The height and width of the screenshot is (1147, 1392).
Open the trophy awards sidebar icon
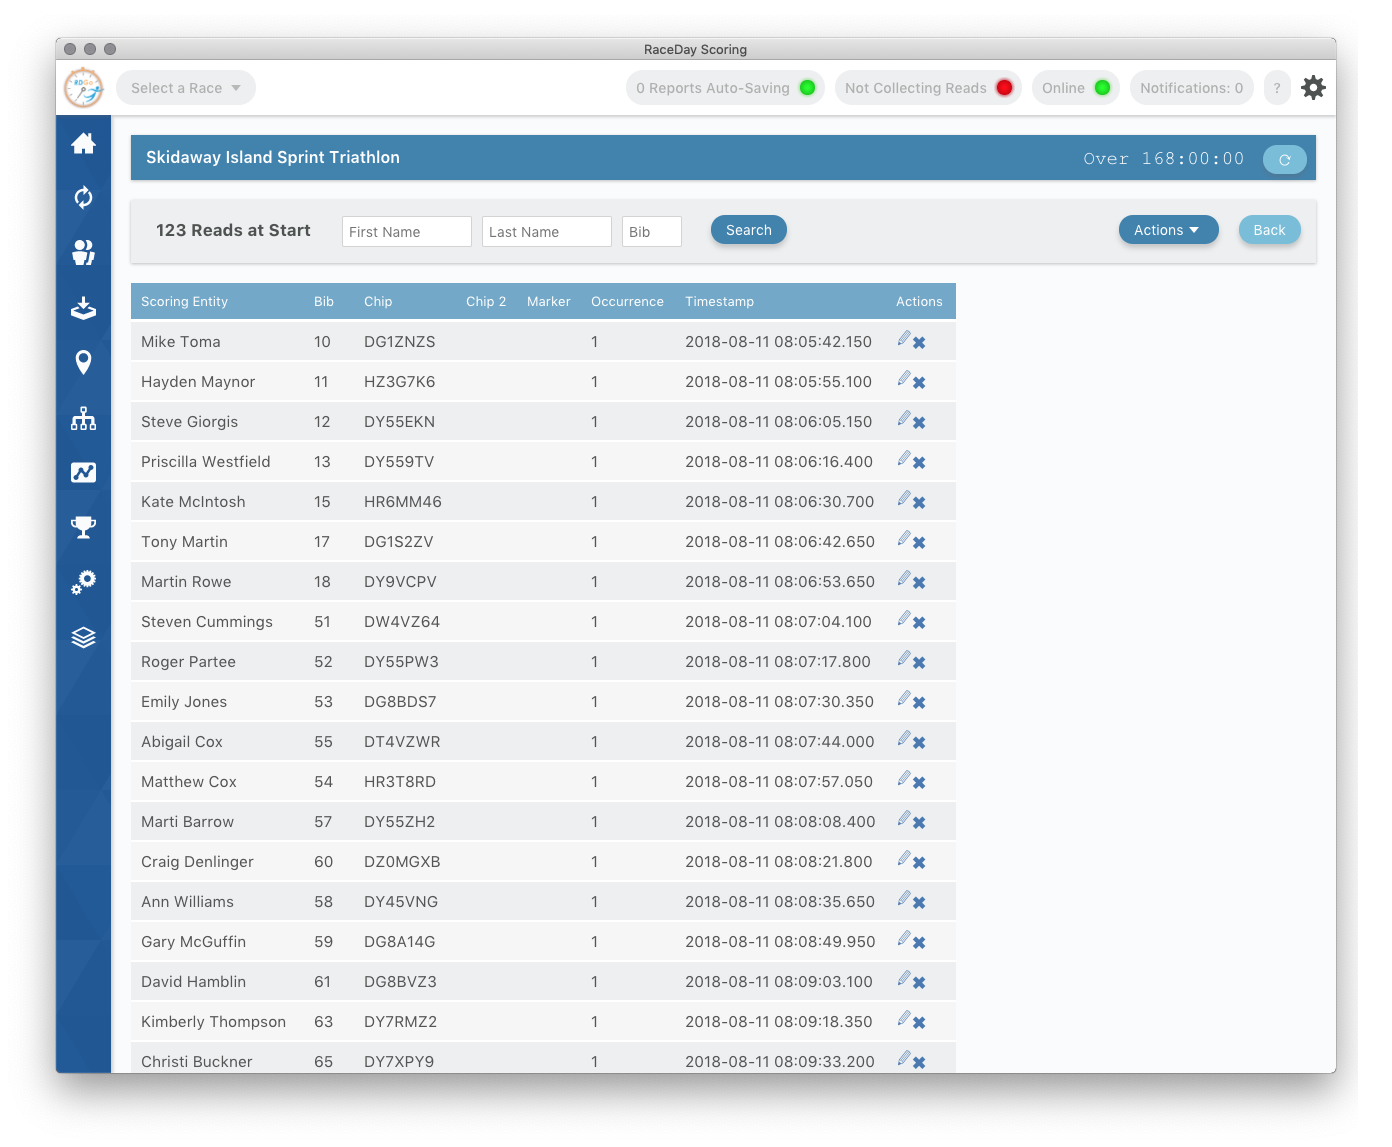[83, 527]
